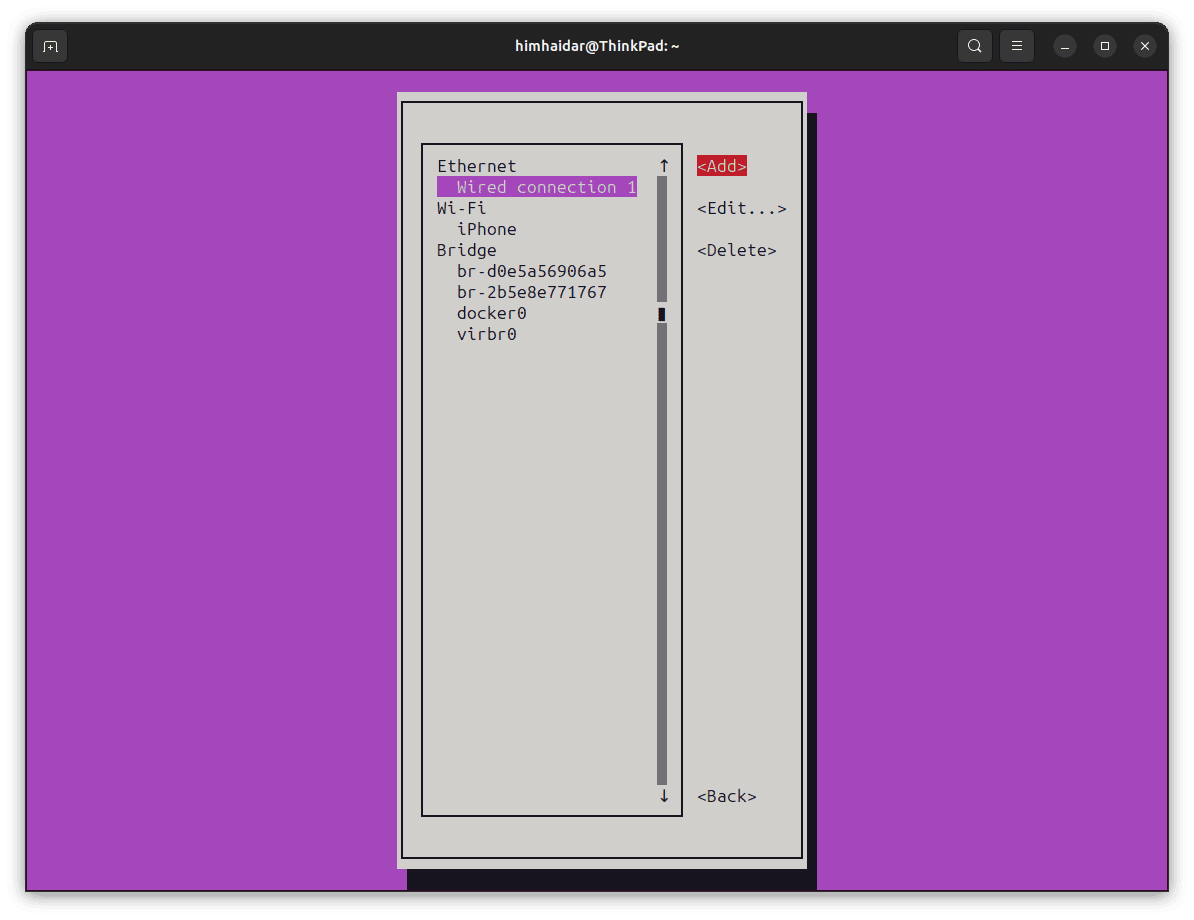Select the virbr0 bridge

[x=487, y=334]
